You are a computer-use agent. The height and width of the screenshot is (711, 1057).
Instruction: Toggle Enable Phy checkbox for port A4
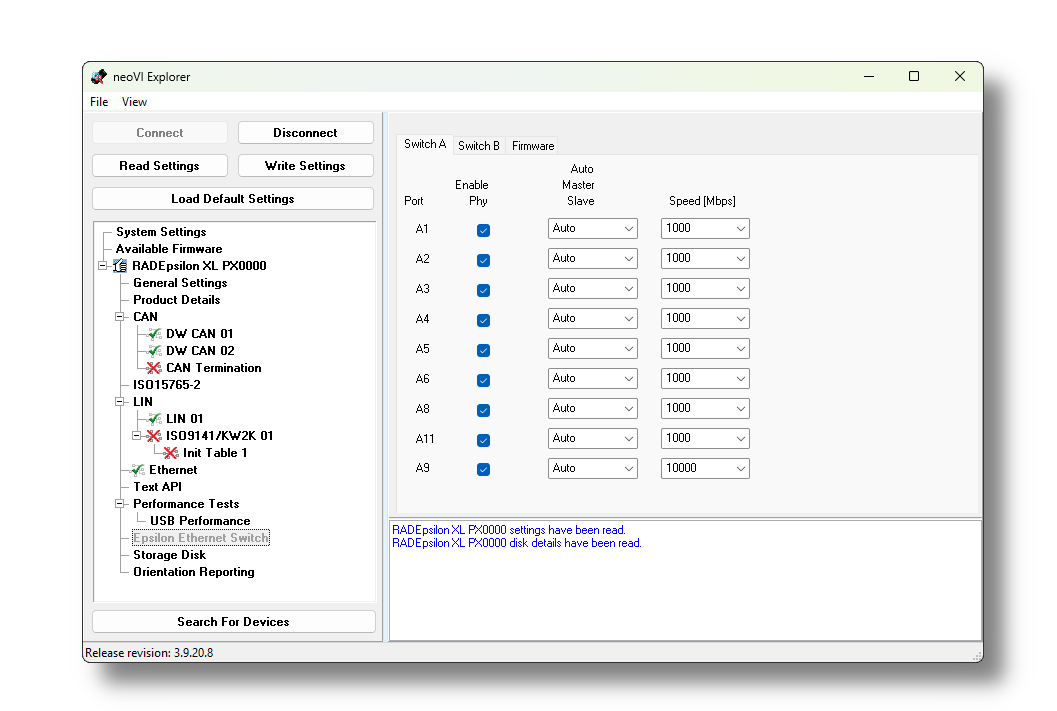coord(483,320)
